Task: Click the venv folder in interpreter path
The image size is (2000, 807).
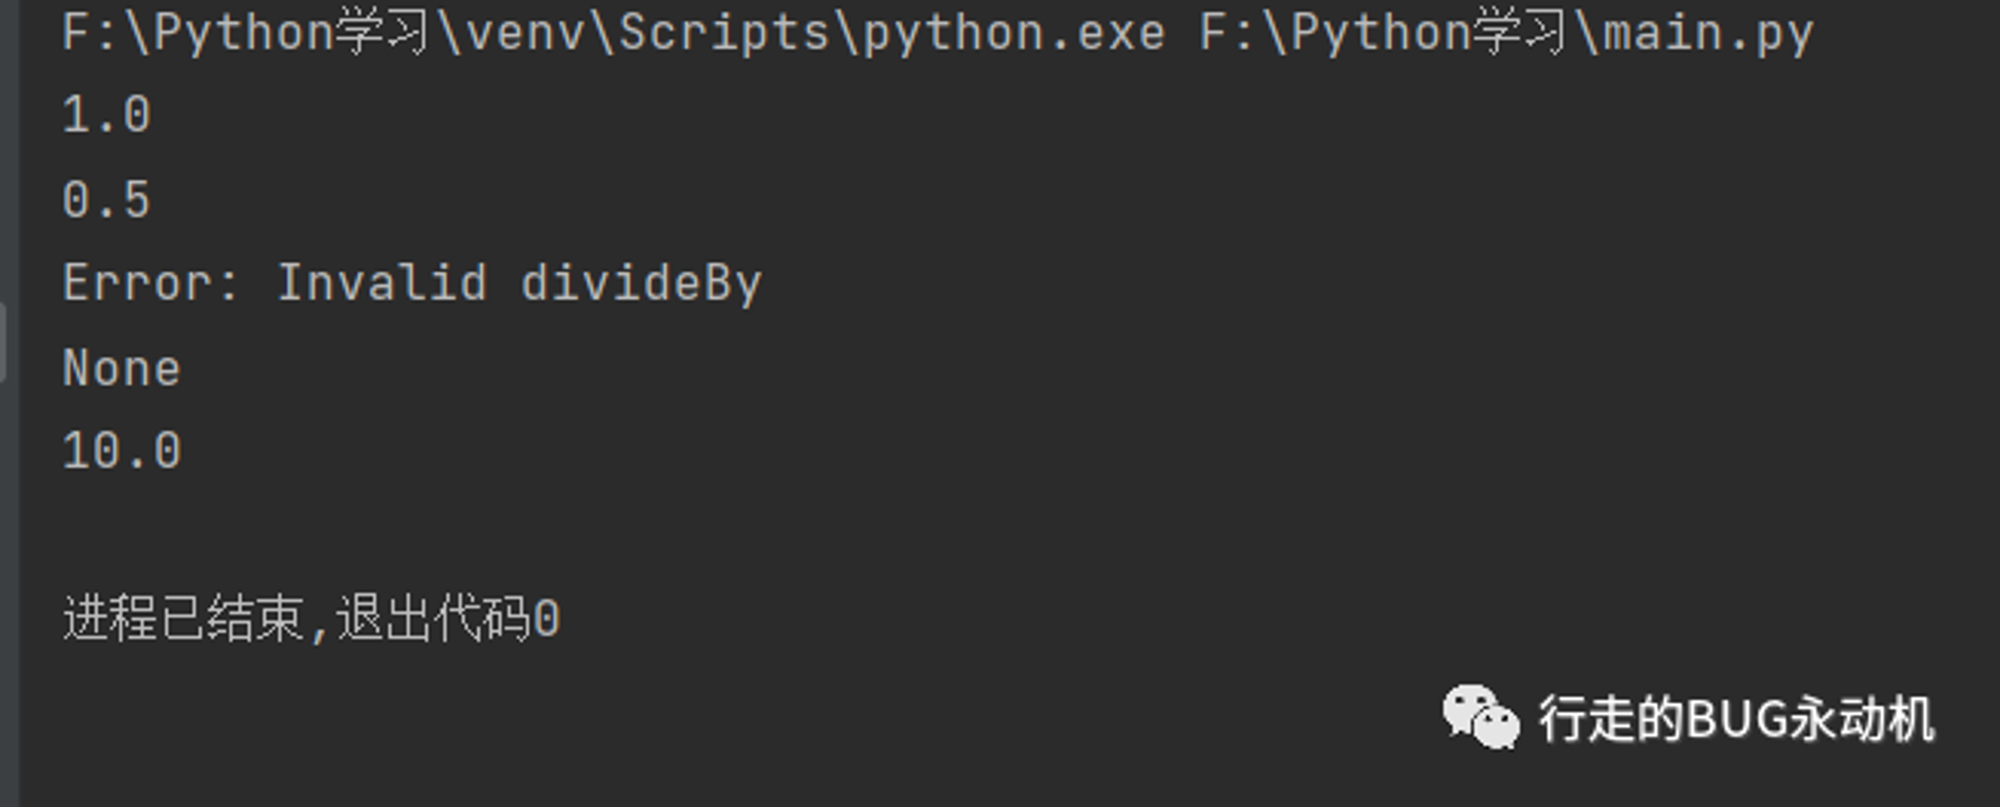Action: tap(526, 33)
